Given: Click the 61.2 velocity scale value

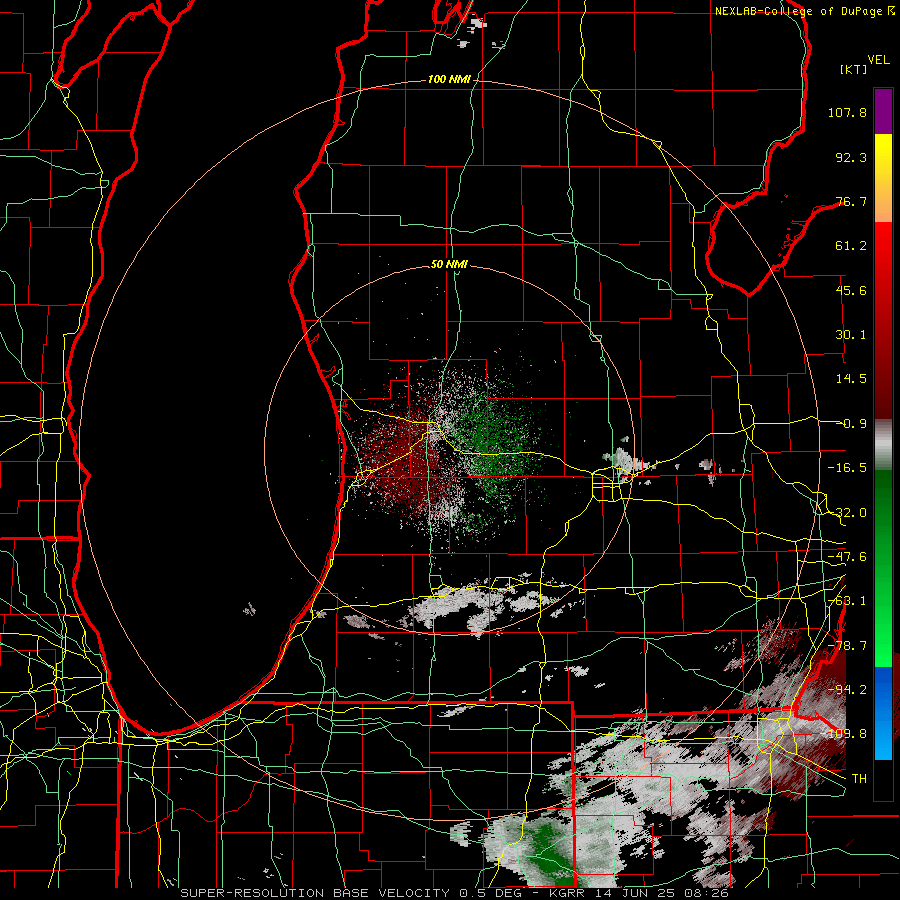Looking at the screenshot, I should coord(851,246).
